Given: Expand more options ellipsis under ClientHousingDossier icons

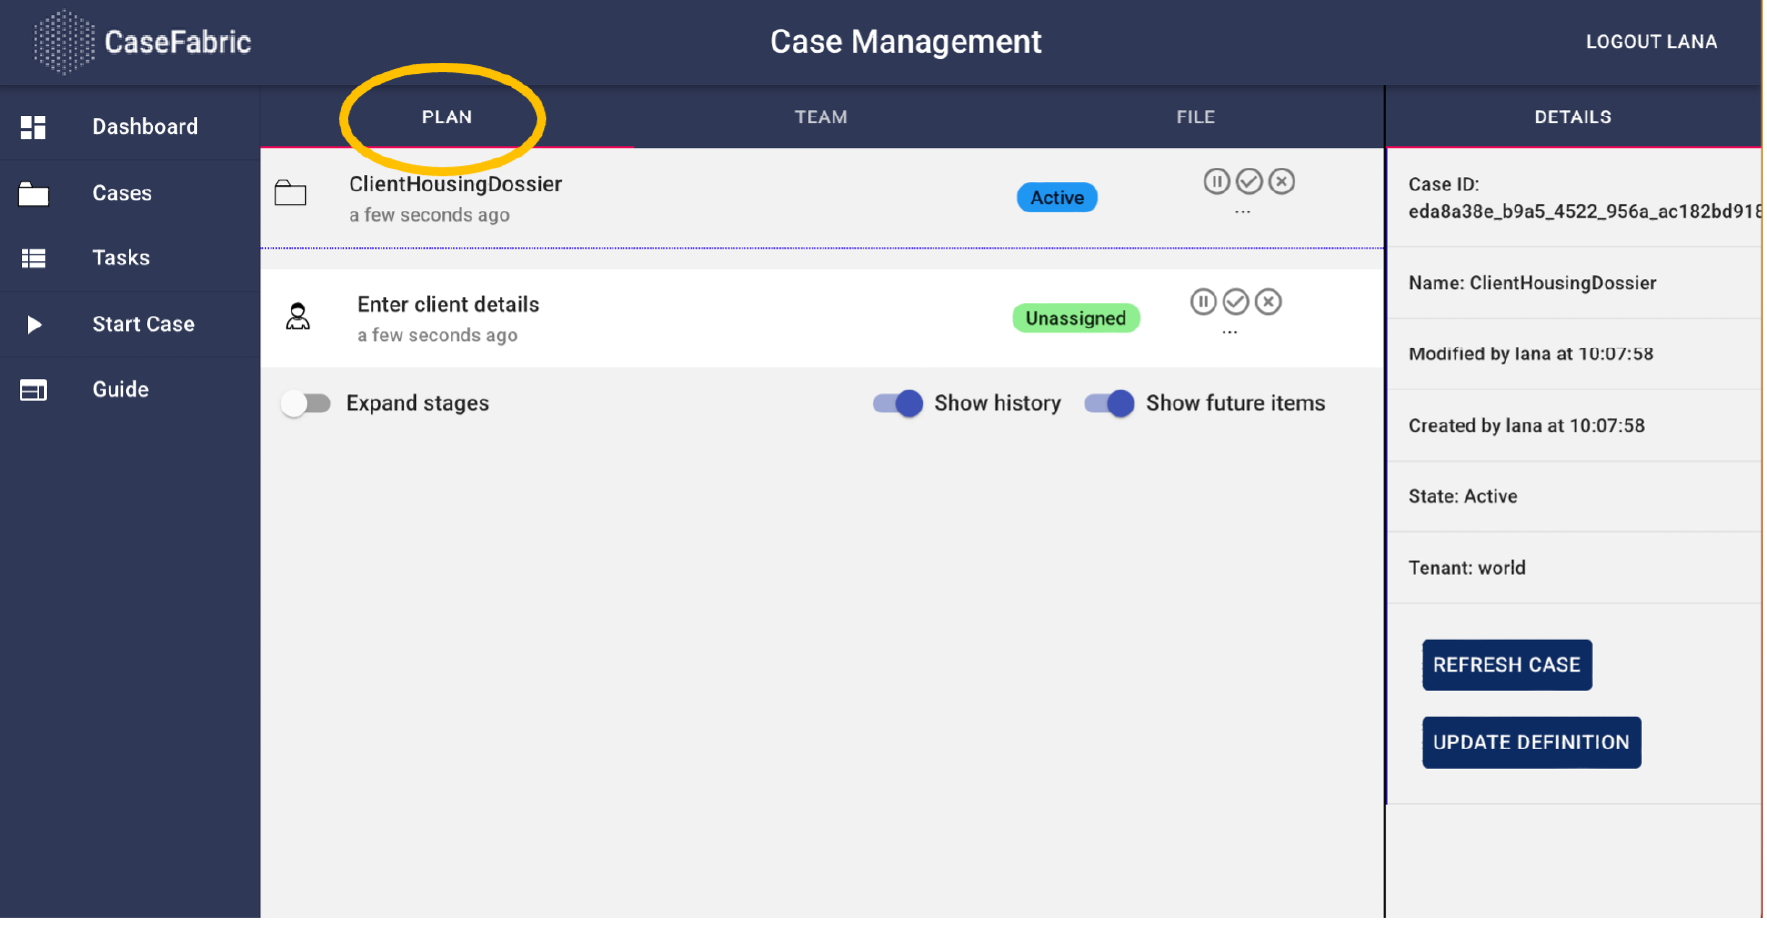Looking at the screenshot, I should click(x=1242, y=212).
